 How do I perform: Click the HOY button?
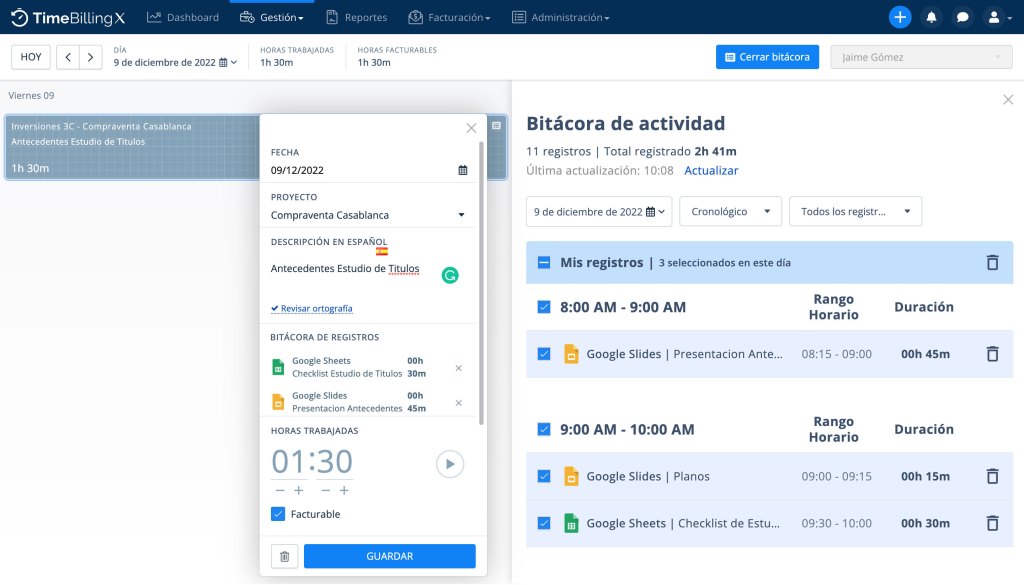pos(31,57)
